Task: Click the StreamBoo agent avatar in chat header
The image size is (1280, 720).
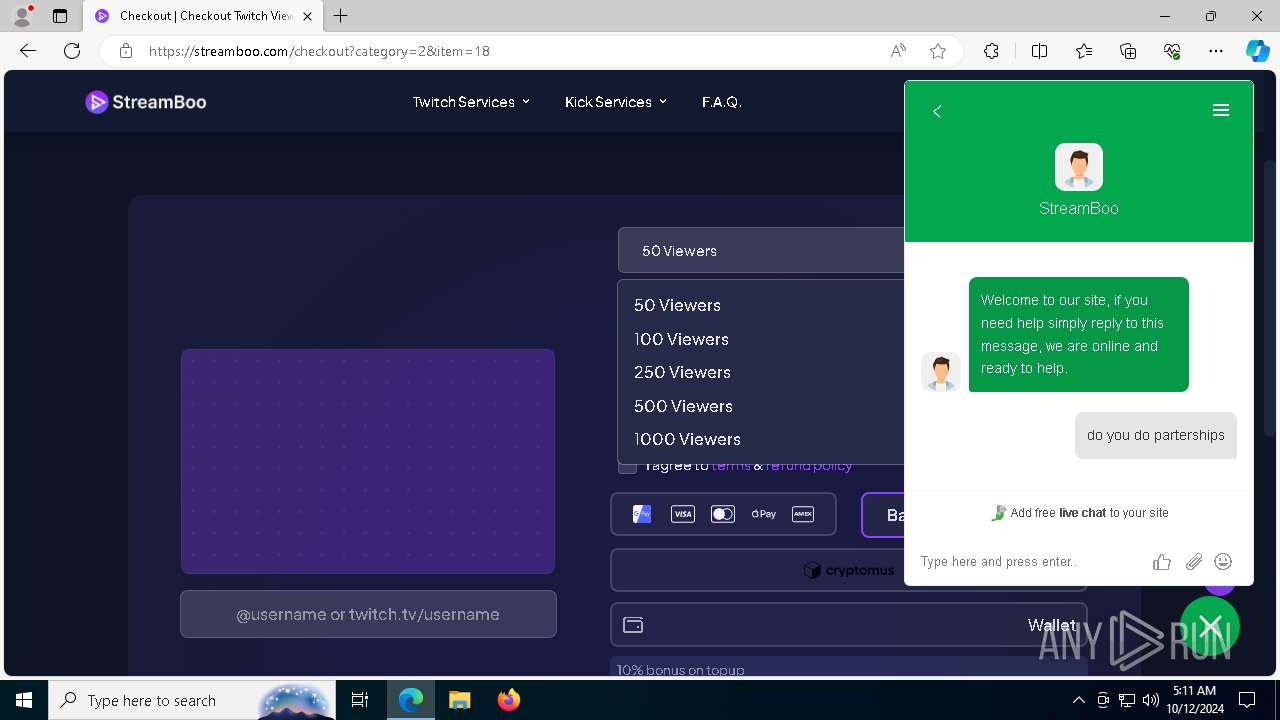Action: 1078,167
